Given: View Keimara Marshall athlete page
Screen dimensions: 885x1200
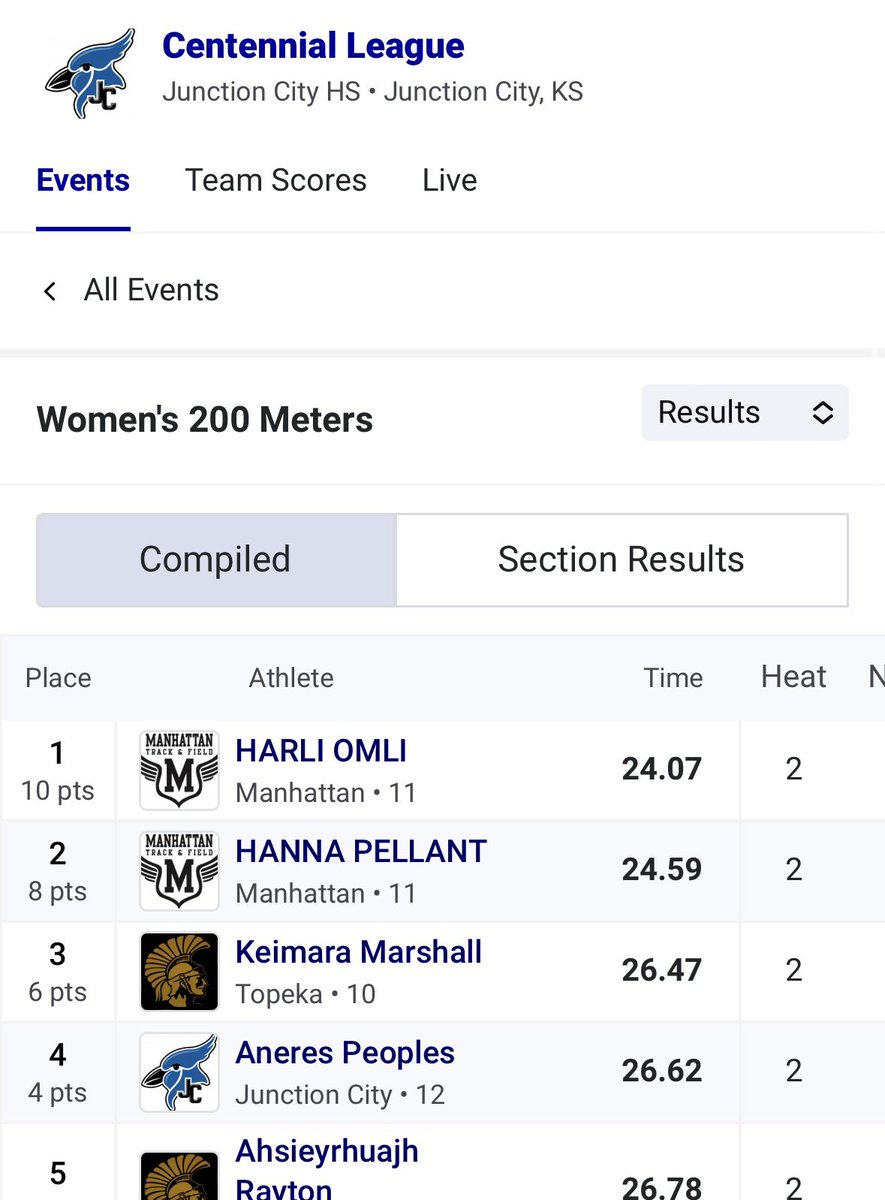Looking at the screenshot, I should tap(358, 952).
